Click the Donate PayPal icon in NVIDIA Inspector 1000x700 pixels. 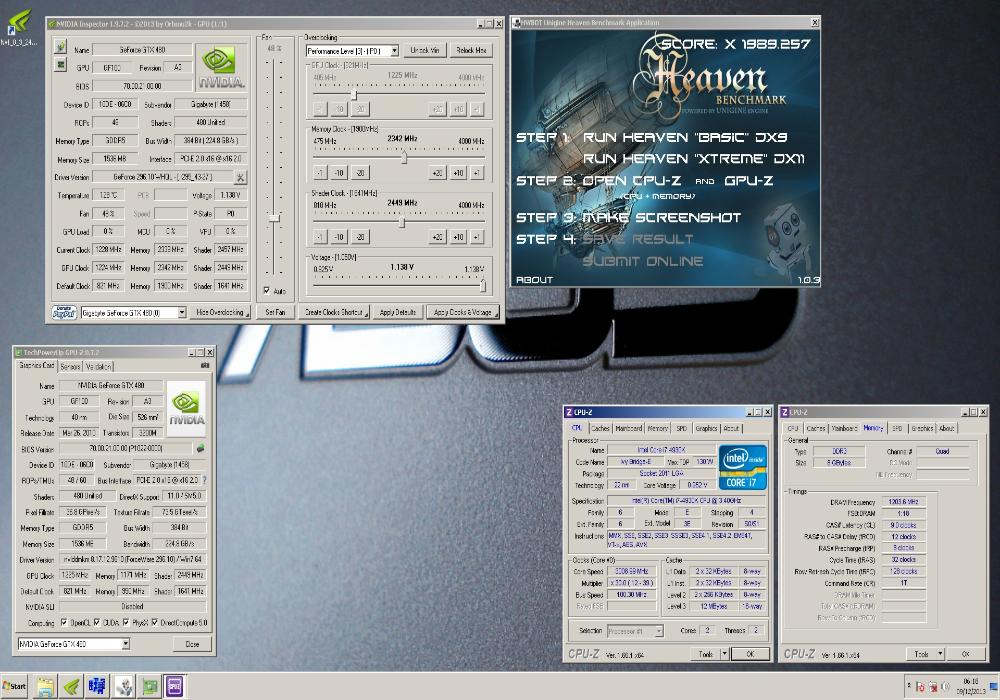click(x=64, y=312)
